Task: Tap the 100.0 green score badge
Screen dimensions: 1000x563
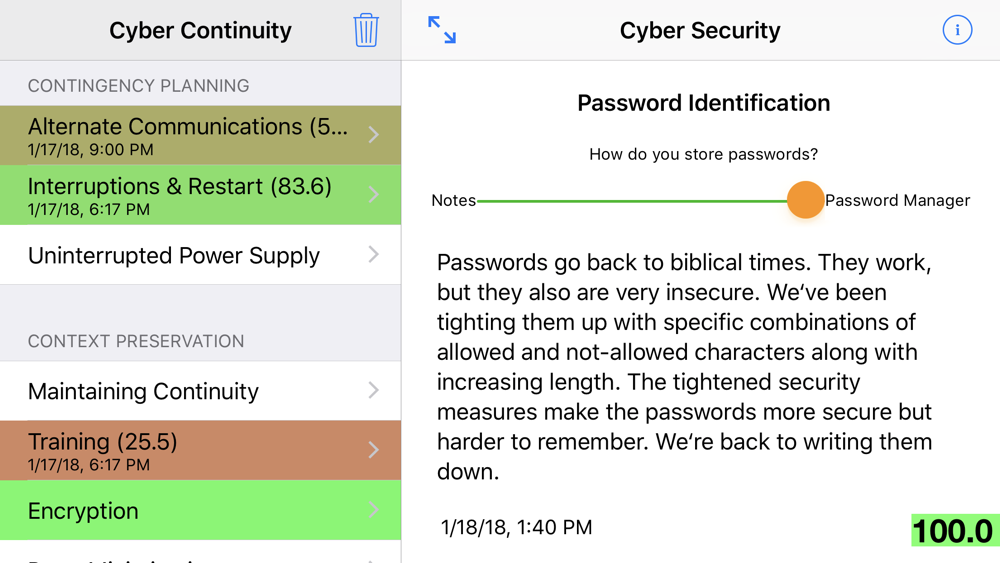Action: 955,530
